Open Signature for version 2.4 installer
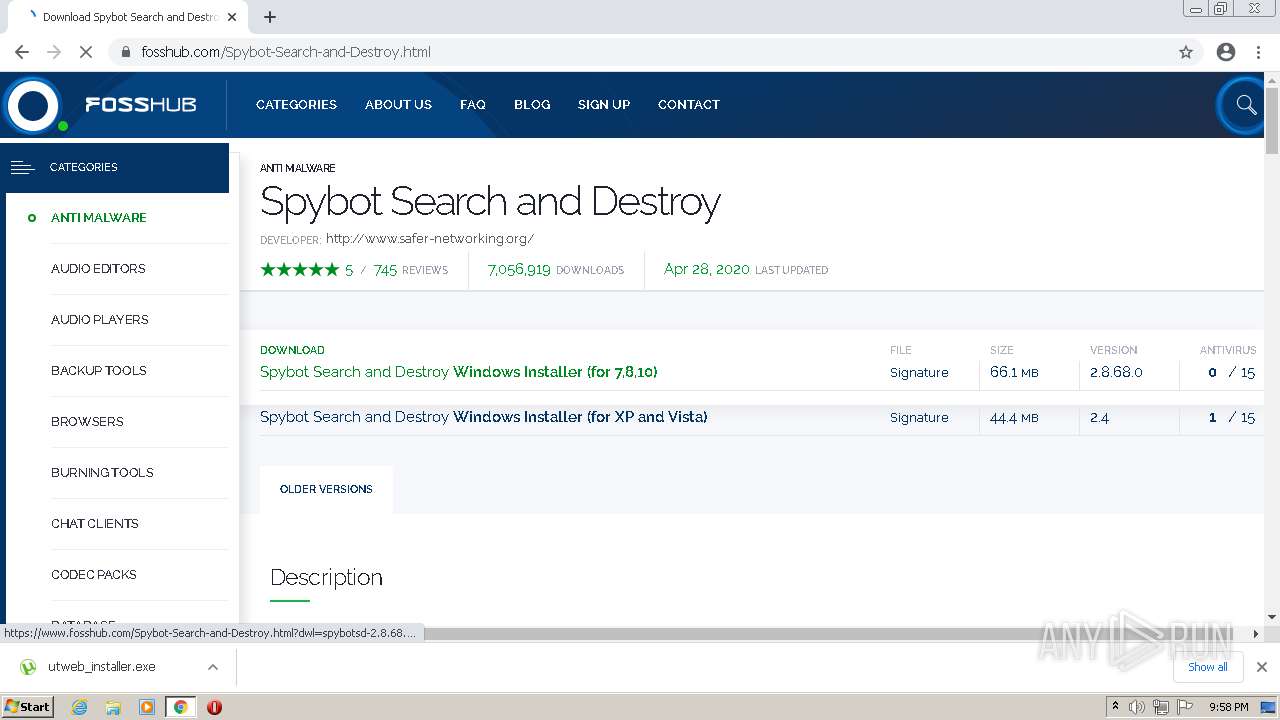Viewport: 1280px width, 720px height. pos(919,417)
